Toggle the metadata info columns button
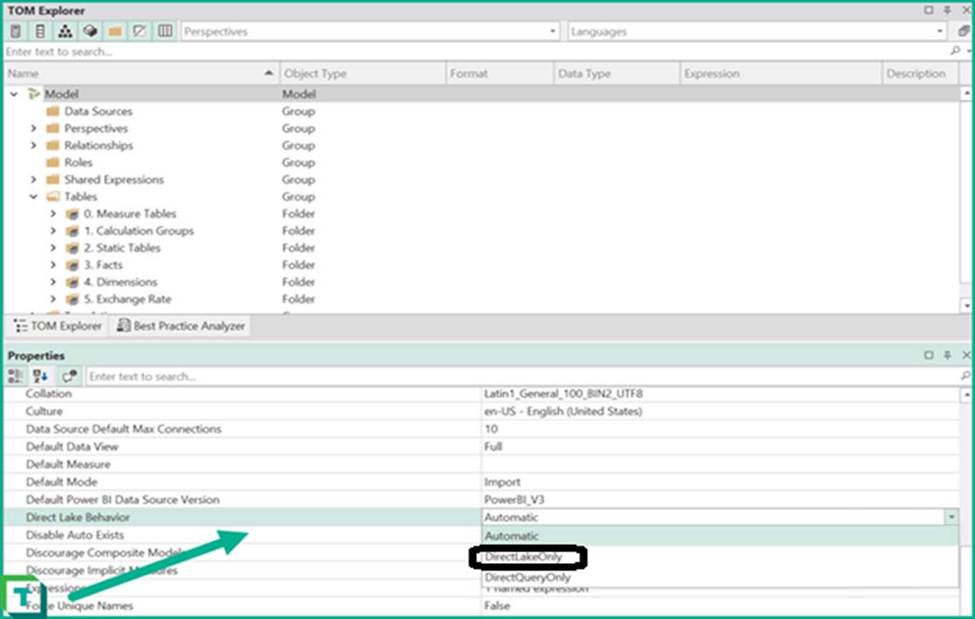 pyautogui.click(x=165, y=31)
